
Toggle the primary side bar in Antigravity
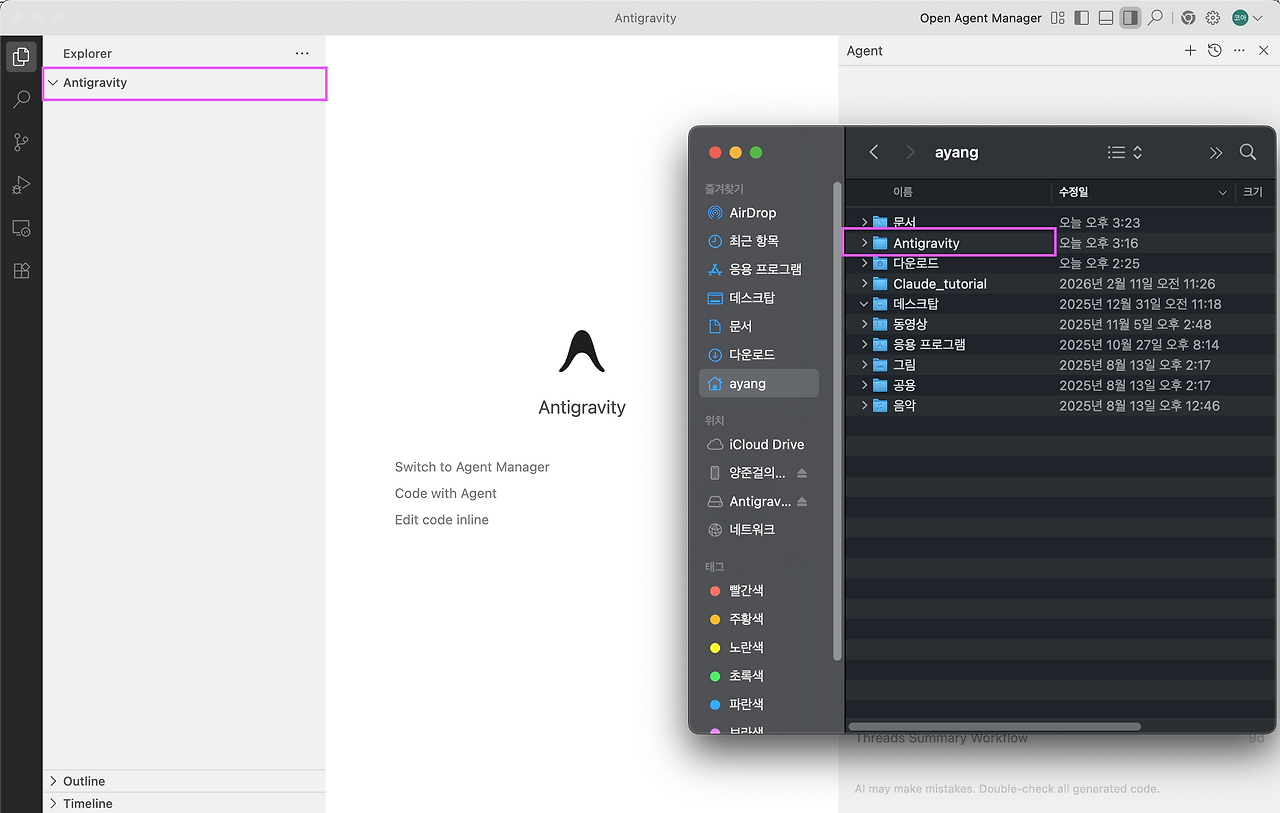click(1082, 18)
